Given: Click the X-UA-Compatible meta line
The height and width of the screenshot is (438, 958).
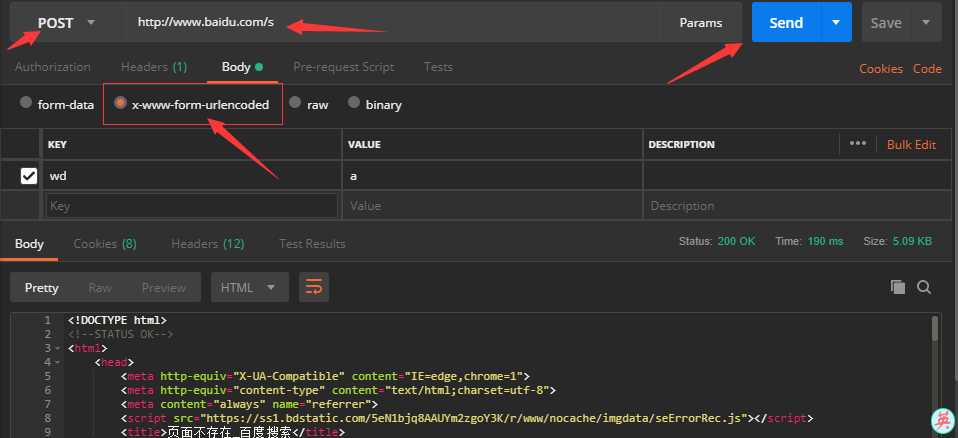Looking at the screenshot, I should click(325, 376).
